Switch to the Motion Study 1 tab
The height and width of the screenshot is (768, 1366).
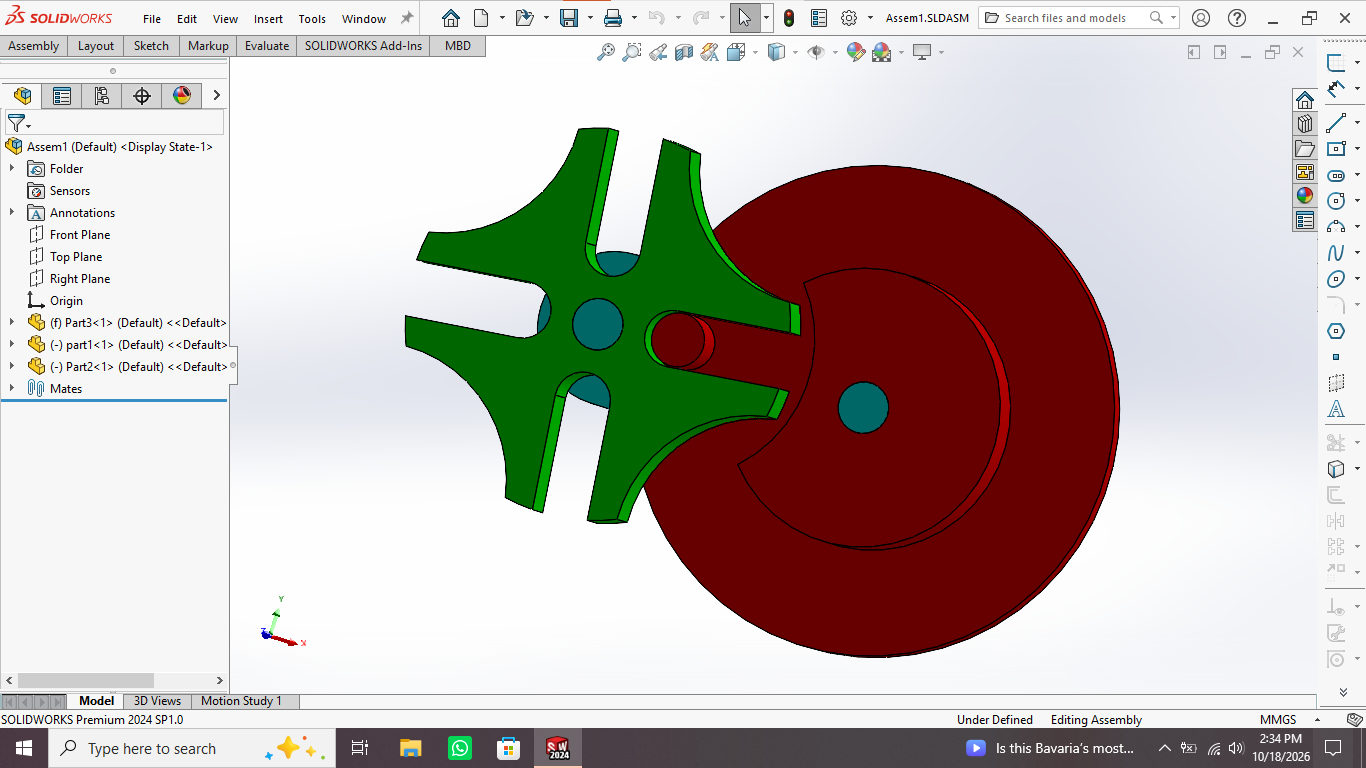coord(242,701)
